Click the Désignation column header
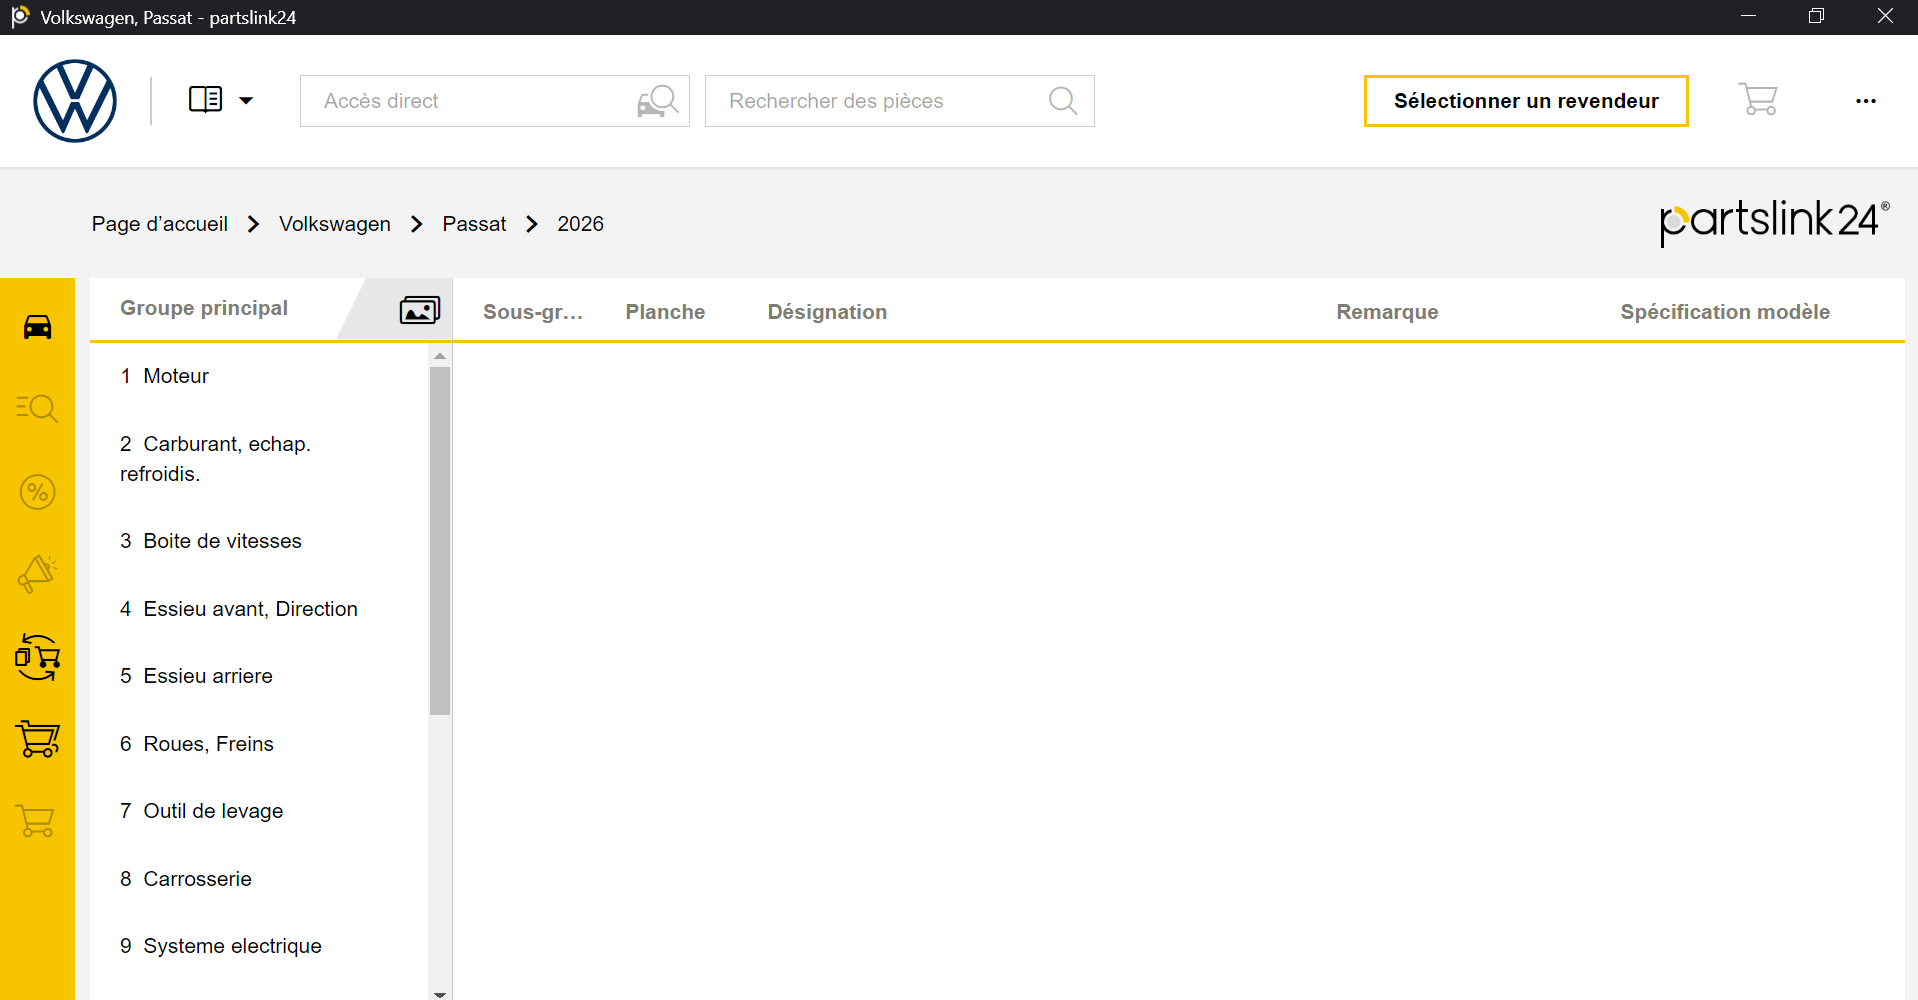Viewport: 1918px width, 1000px height. tap(827, 312)
